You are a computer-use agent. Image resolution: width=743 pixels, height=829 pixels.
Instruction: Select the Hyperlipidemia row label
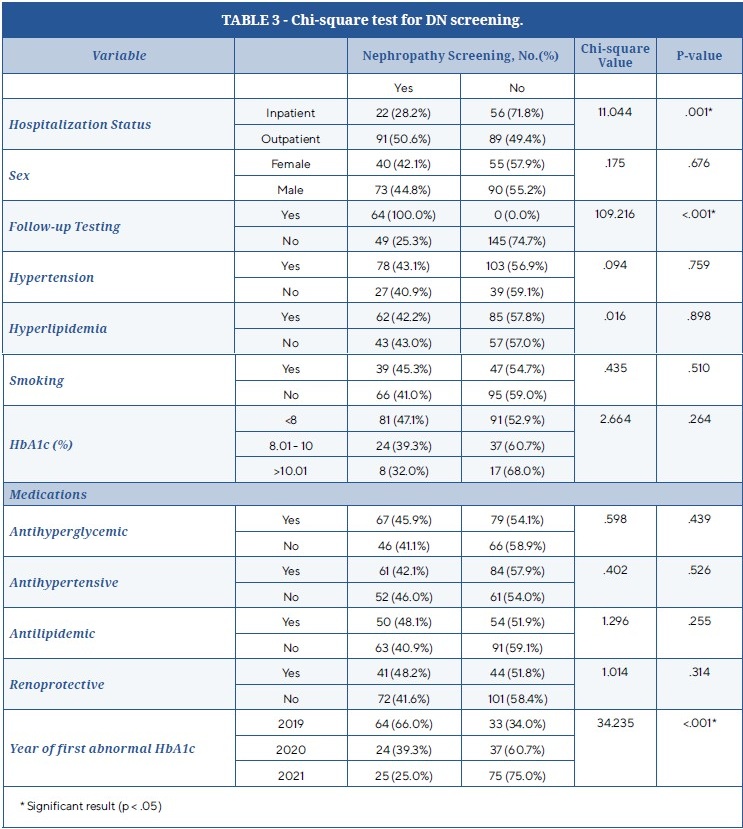click(x=57, y=329)
